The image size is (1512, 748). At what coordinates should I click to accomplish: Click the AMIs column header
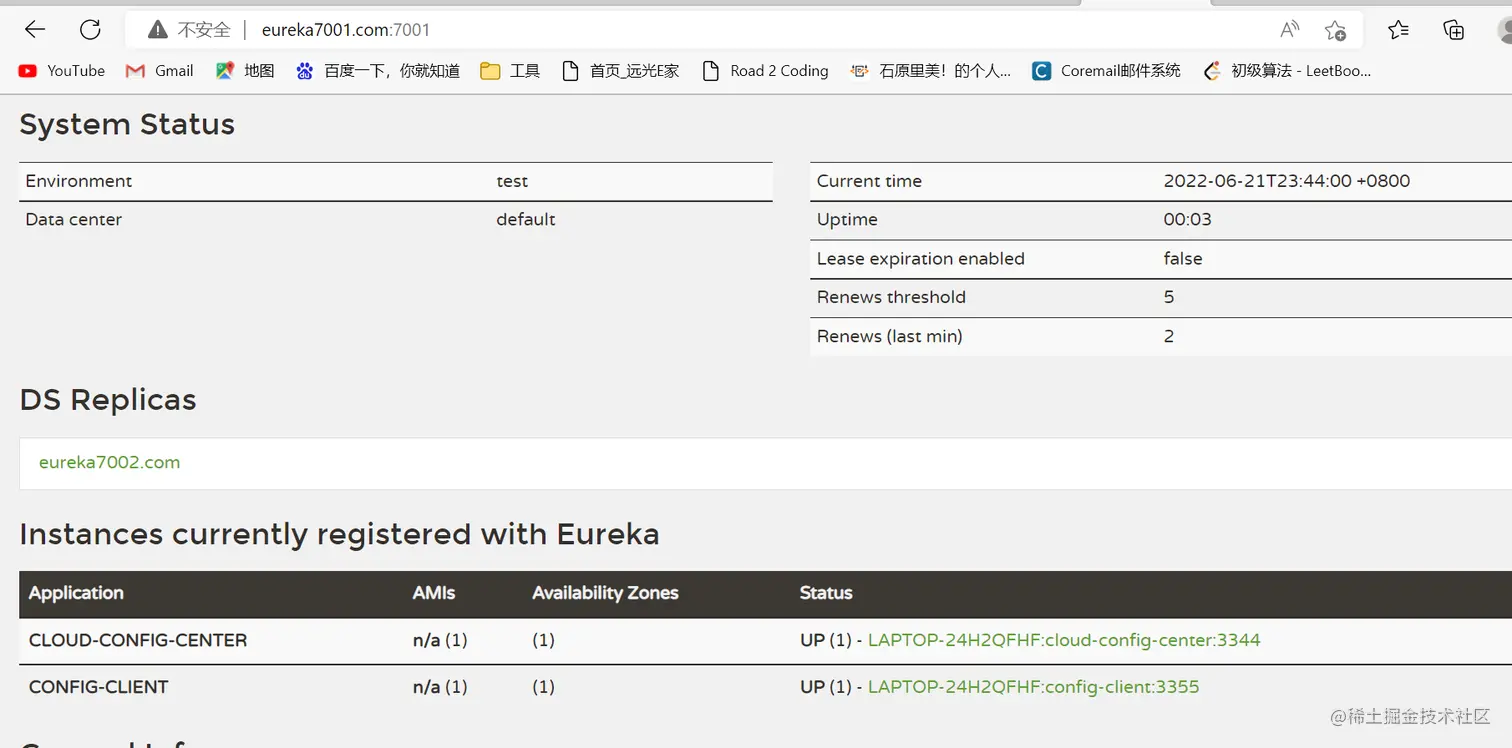[x=434, y=593]
